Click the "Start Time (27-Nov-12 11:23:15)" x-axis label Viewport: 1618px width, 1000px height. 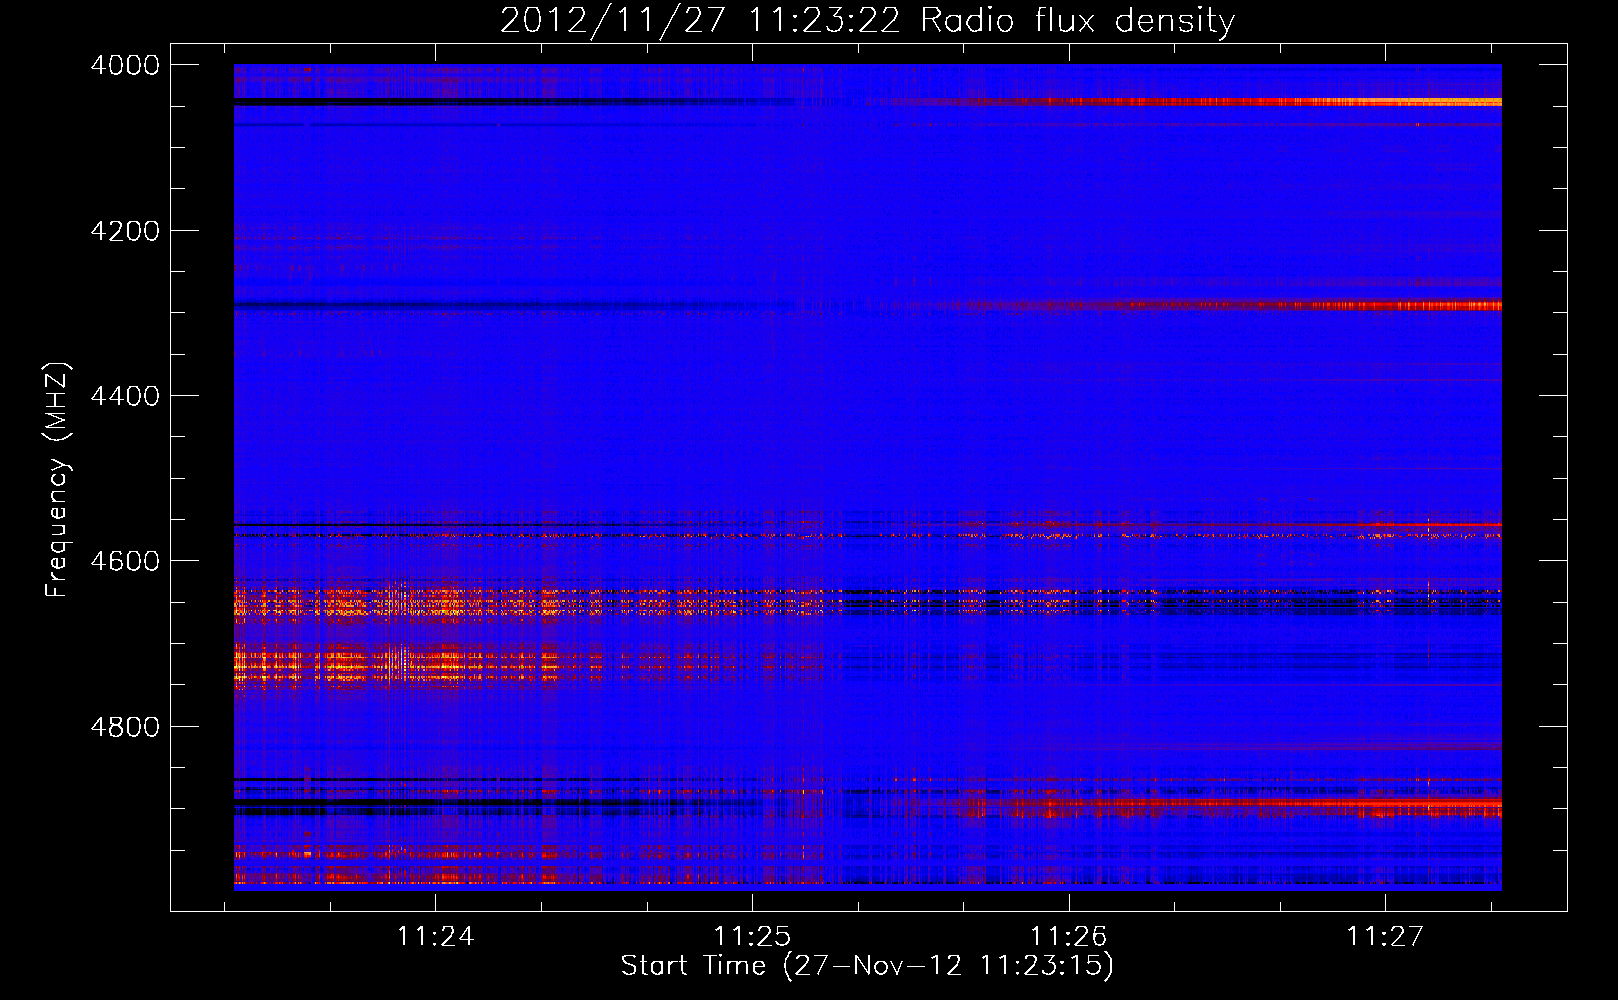867,966
